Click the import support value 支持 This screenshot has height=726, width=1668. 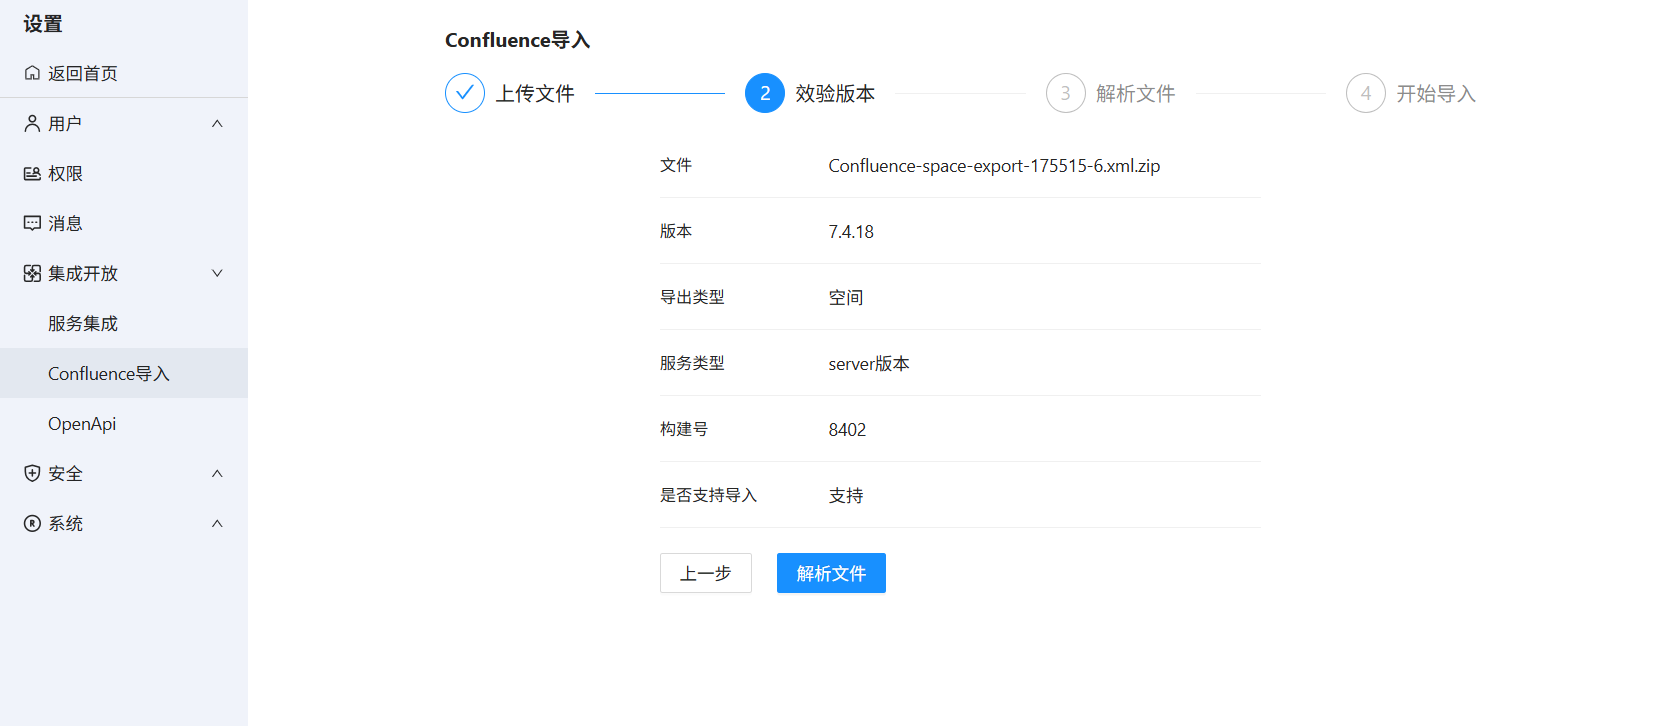[846, 496]
